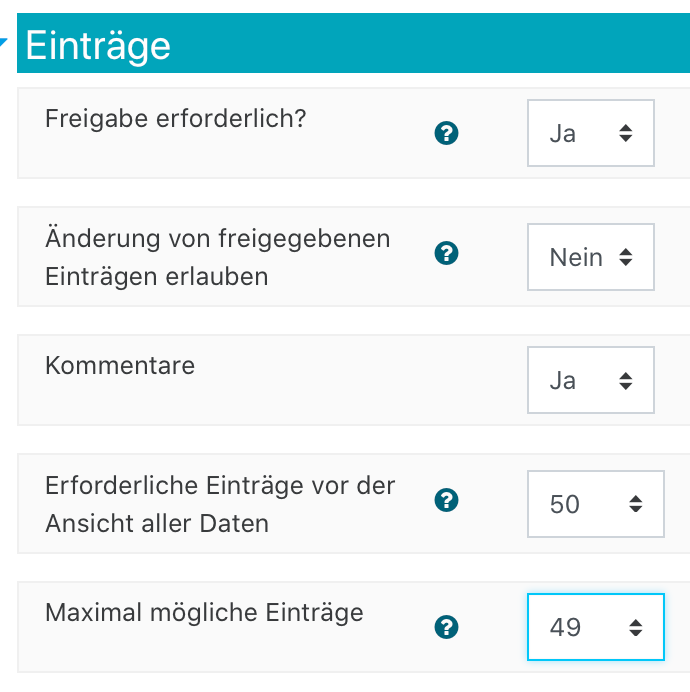Click up-down arrows in the Nein select
690x692 pixels.
626,257
